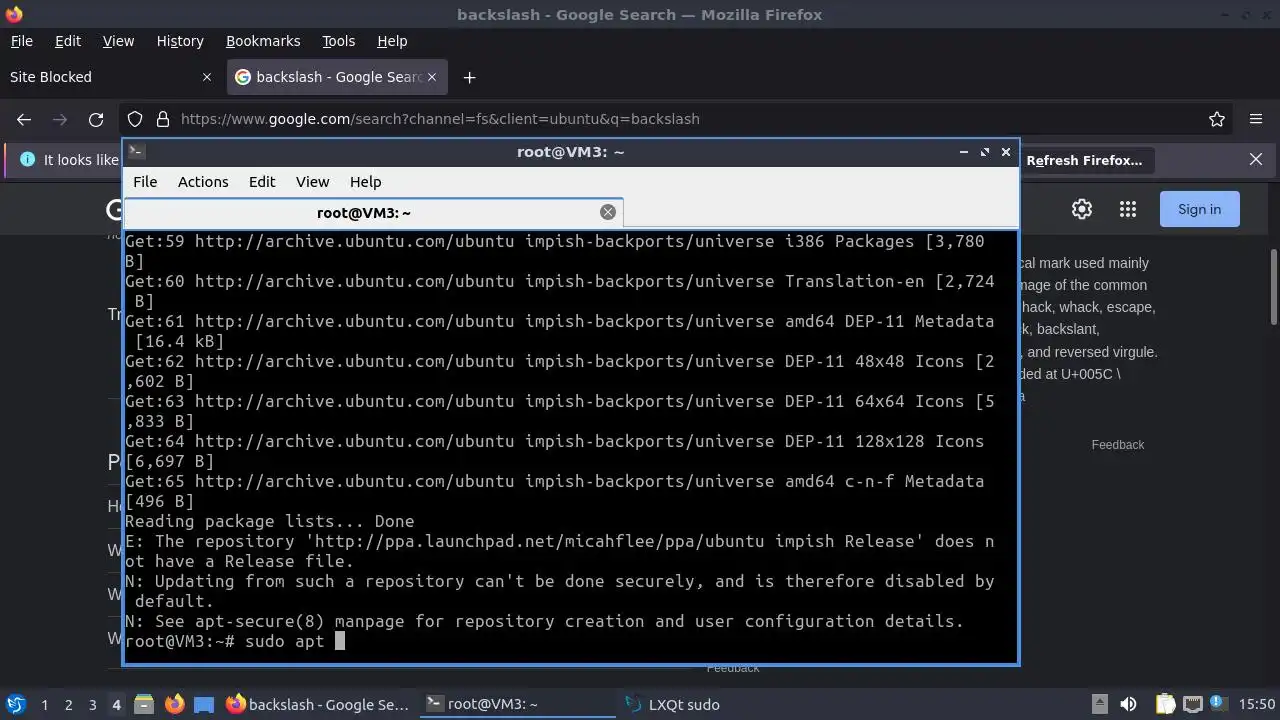Click the 15:50 clock
This screenshot has height=720, width=1280.
1256,704
